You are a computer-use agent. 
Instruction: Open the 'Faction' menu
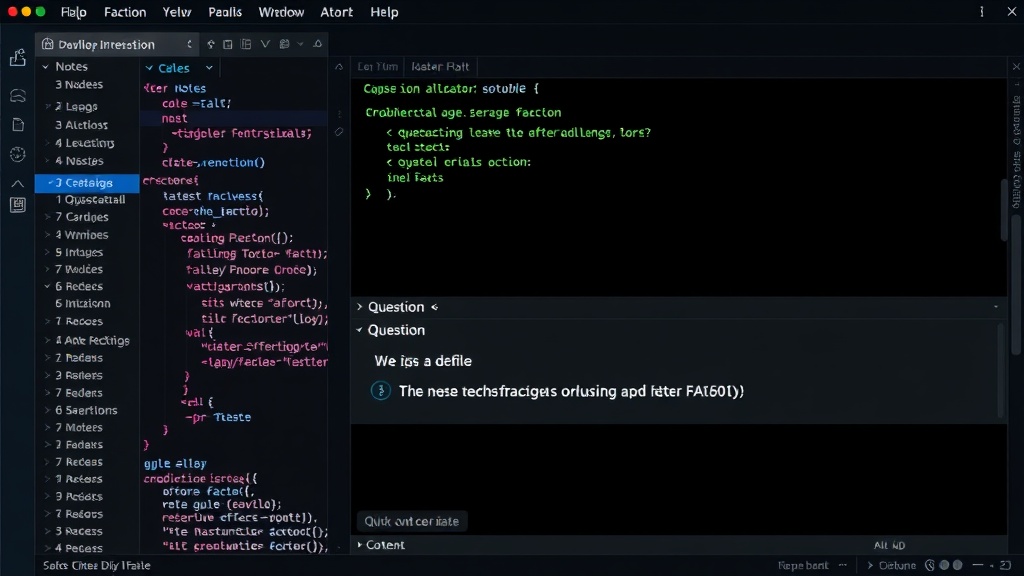tap(125, 12)
